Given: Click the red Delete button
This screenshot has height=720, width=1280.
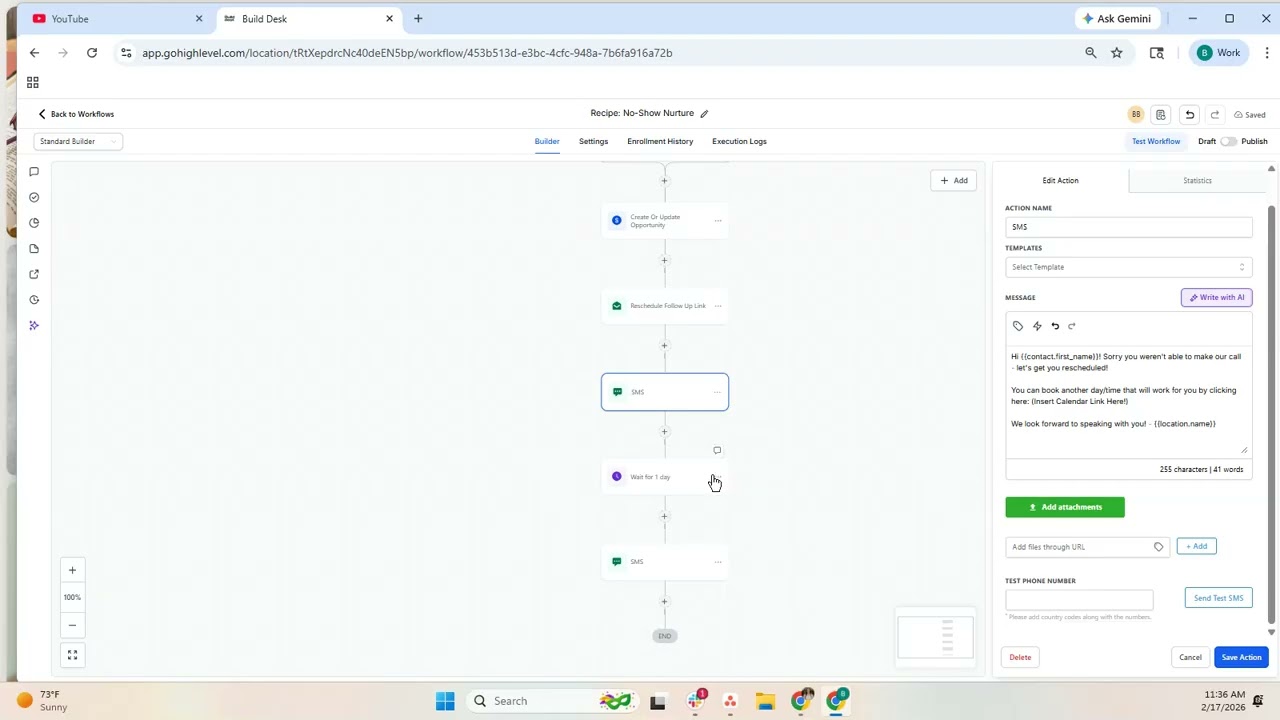Looking at the screenshot, I should [1020, 657].
